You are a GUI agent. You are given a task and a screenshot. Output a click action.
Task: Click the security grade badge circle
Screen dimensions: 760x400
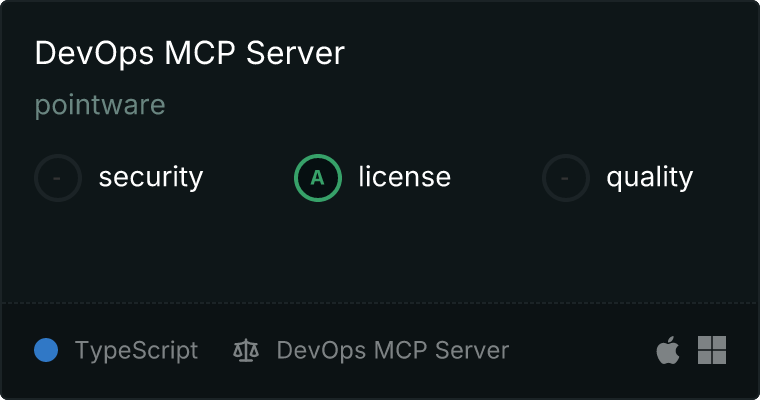(58, 178)
